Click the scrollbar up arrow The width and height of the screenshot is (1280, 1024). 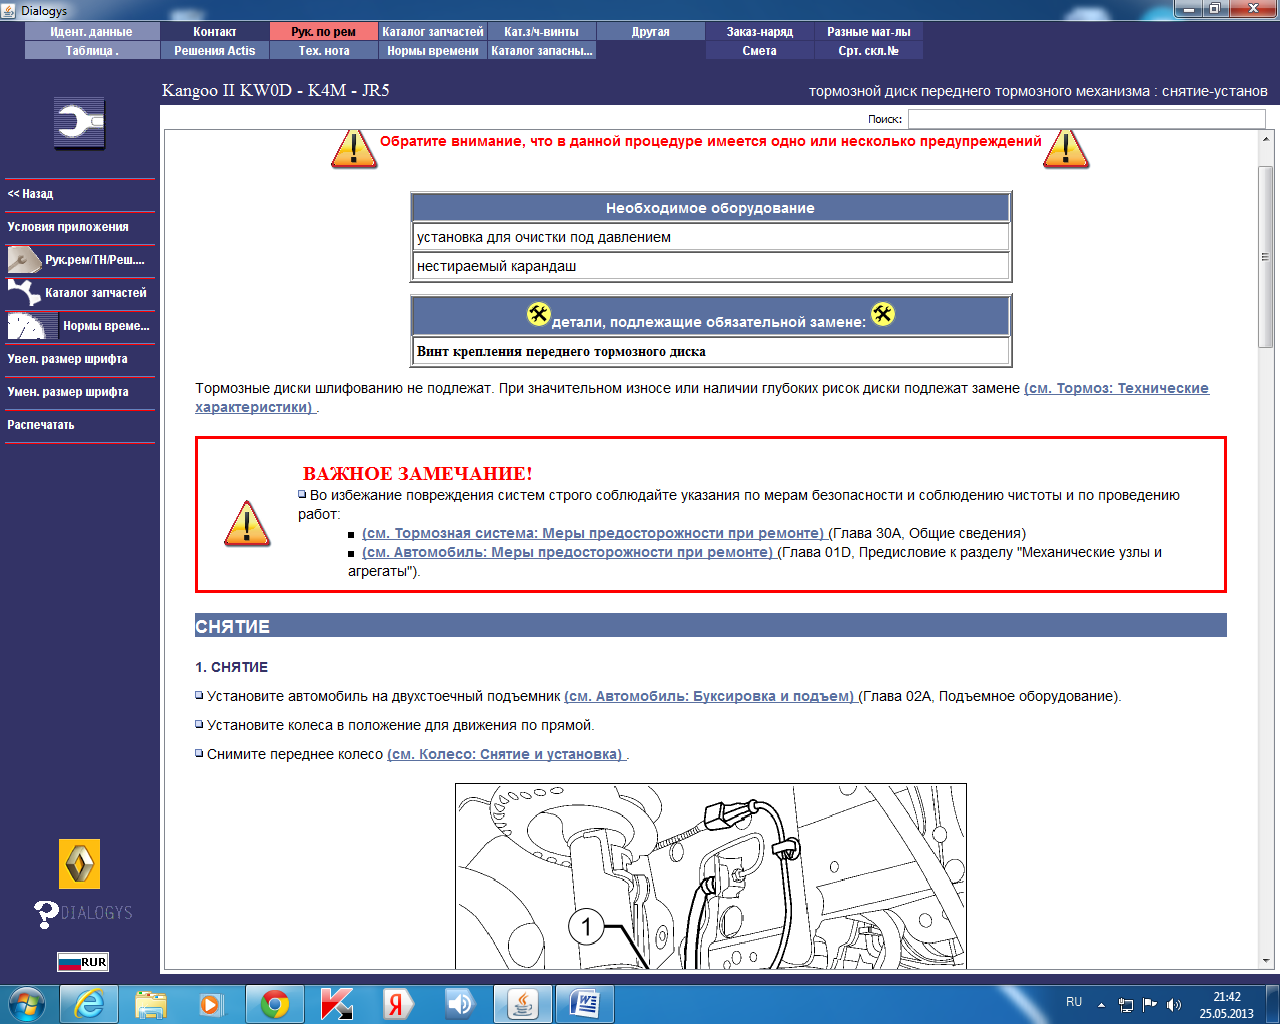pos(1266,139)
